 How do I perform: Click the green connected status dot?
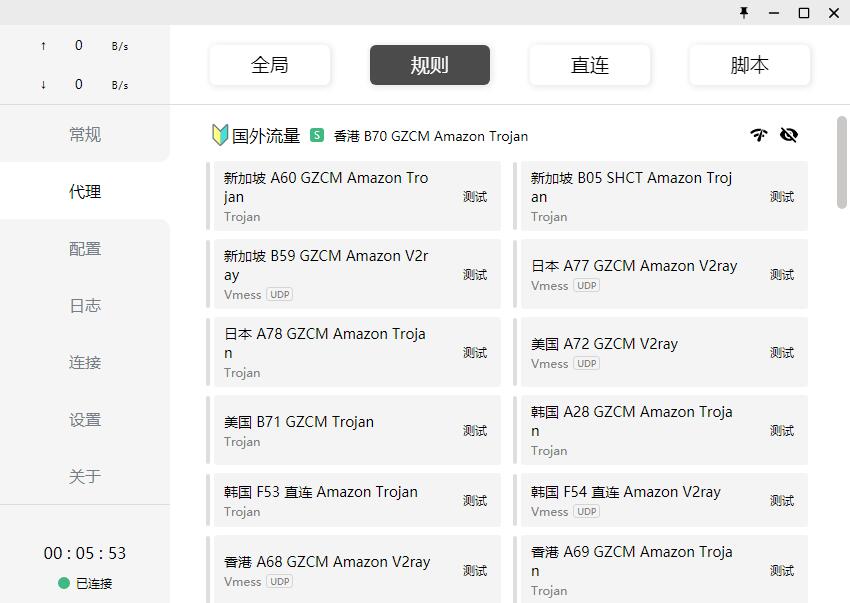click(x=64, y=583)
